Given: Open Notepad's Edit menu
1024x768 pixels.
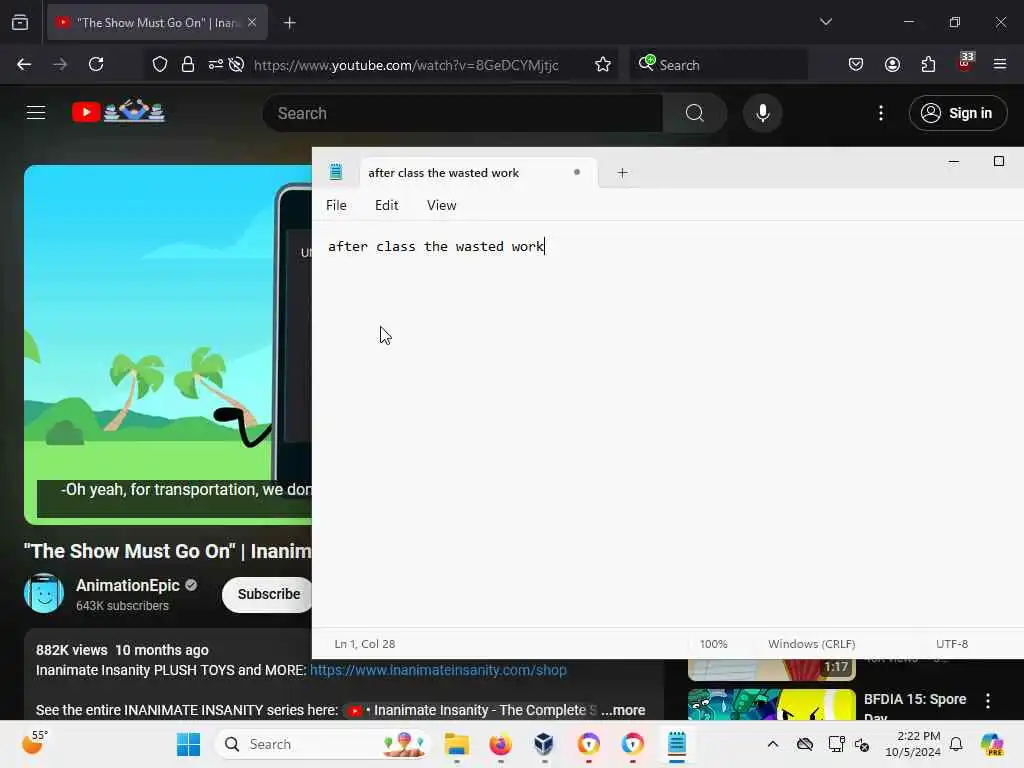Looking at the screenshot, I should tap(387, 205).
